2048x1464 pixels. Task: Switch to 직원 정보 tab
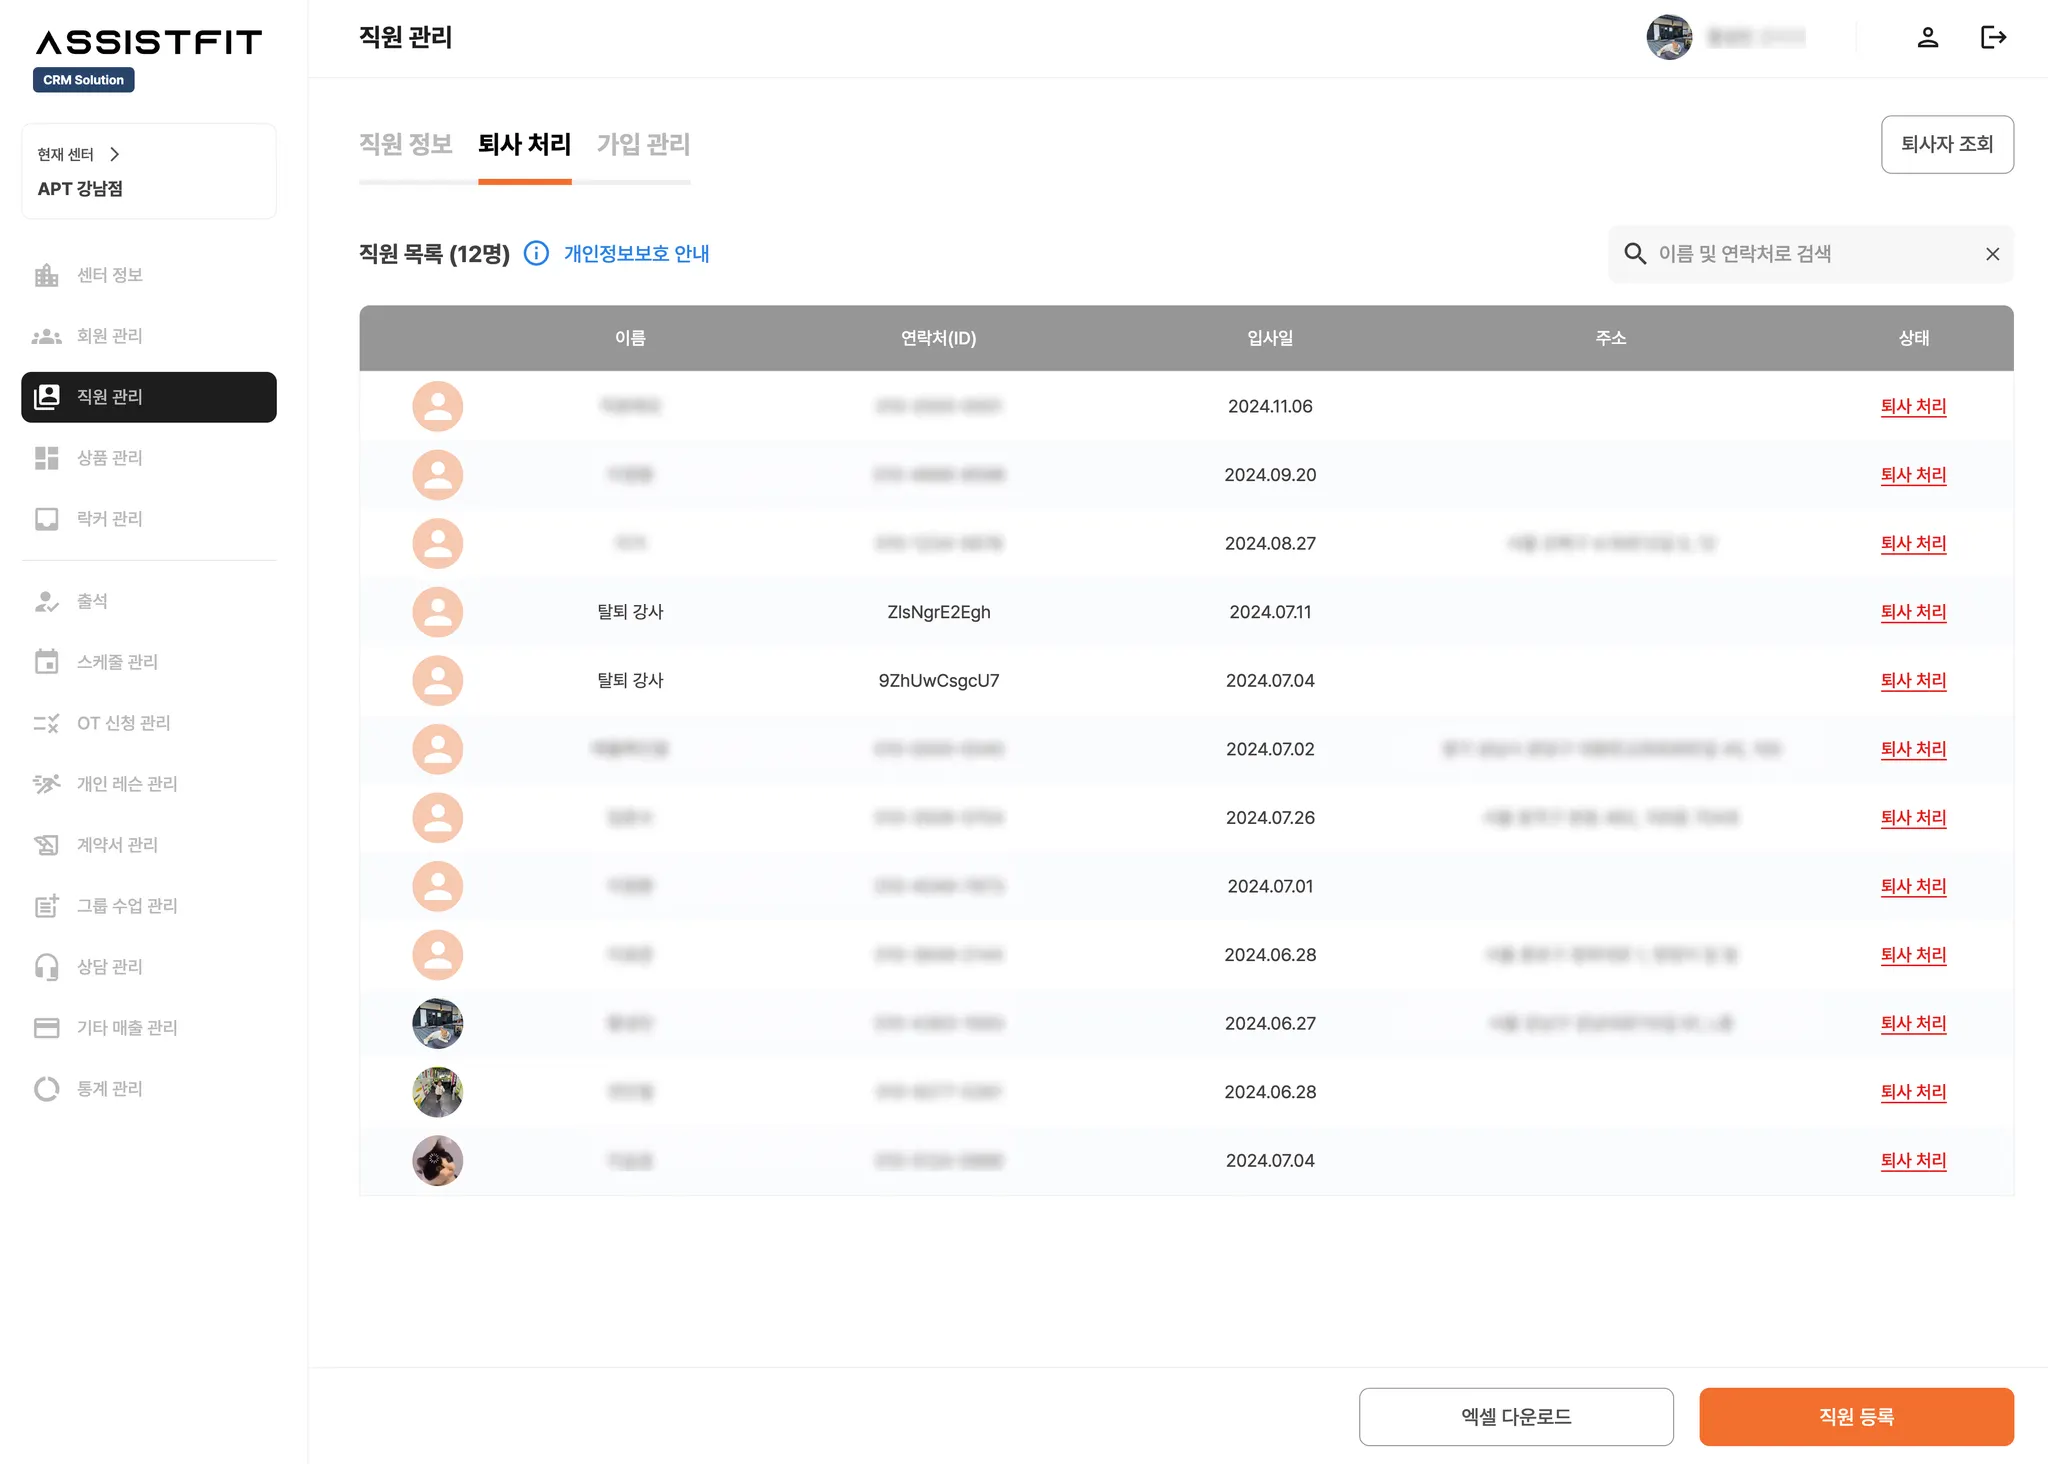405,144
